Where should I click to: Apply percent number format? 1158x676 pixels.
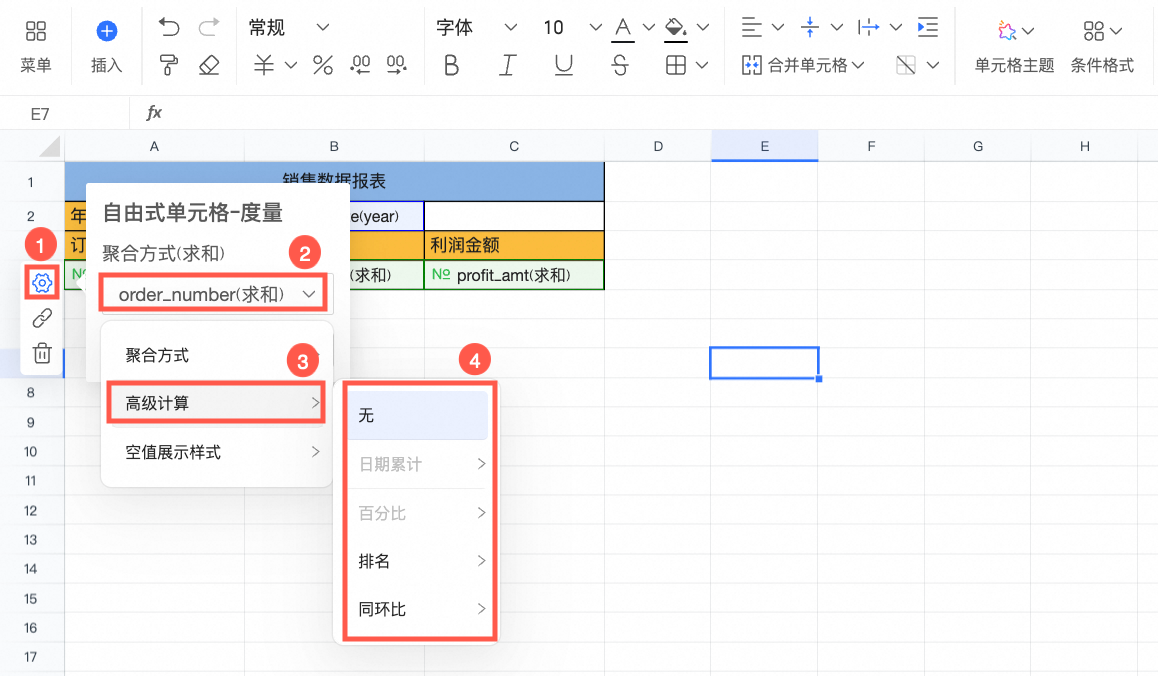pyautogui.click(x=323, y=65)
